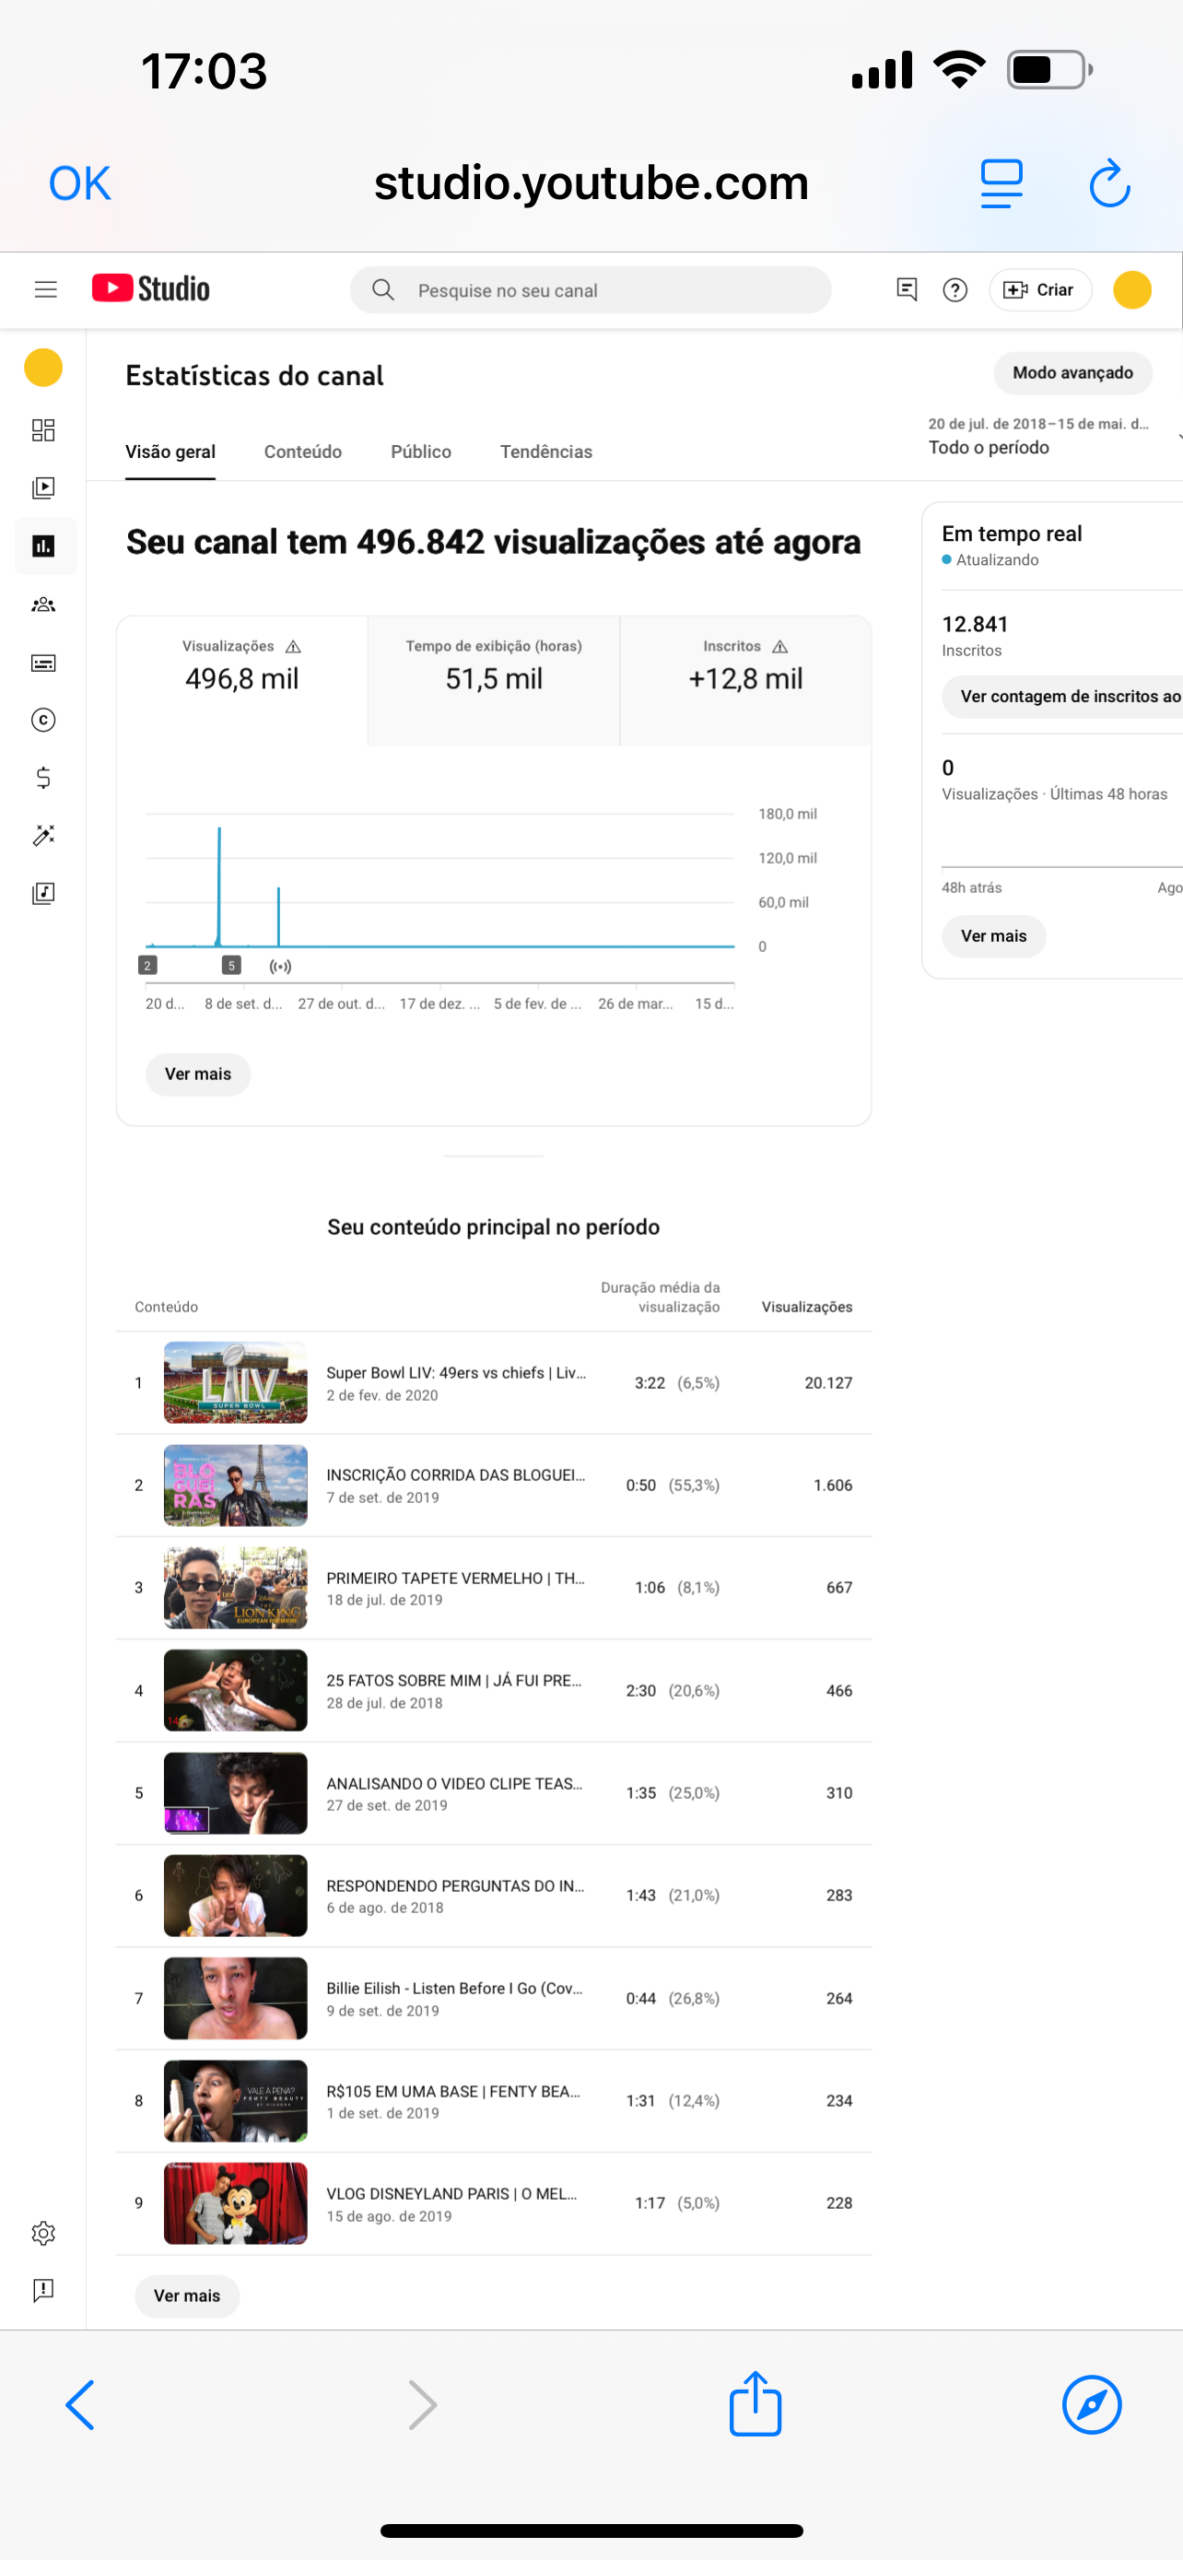The image size is (1183, 2560).
Task: Click the yellow account avatar in header
Action: coord(1132,290)
